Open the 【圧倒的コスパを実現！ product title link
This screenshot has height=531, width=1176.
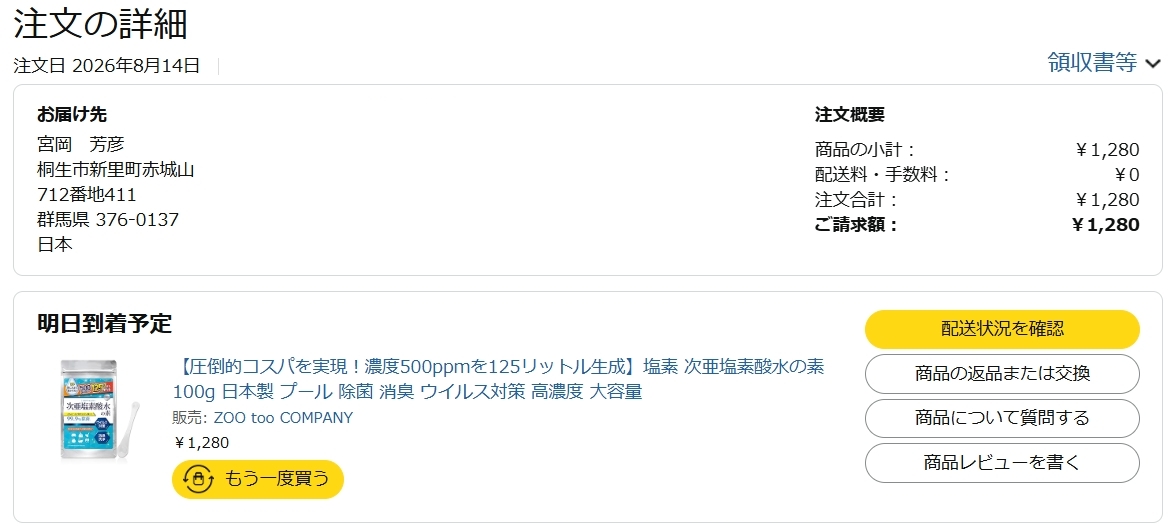pos(499,379)
